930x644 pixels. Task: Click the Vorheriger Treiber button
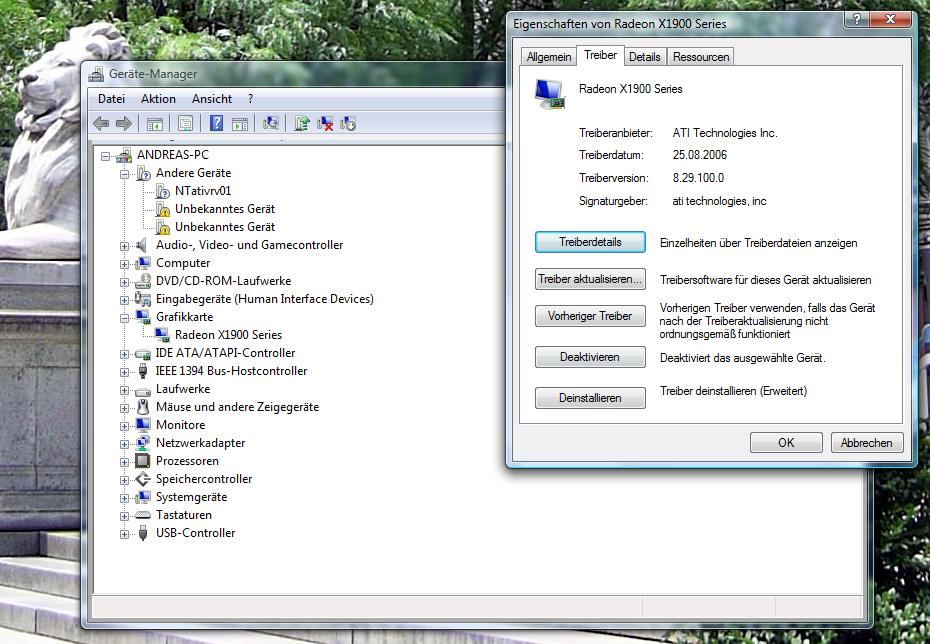coord(590,316)
